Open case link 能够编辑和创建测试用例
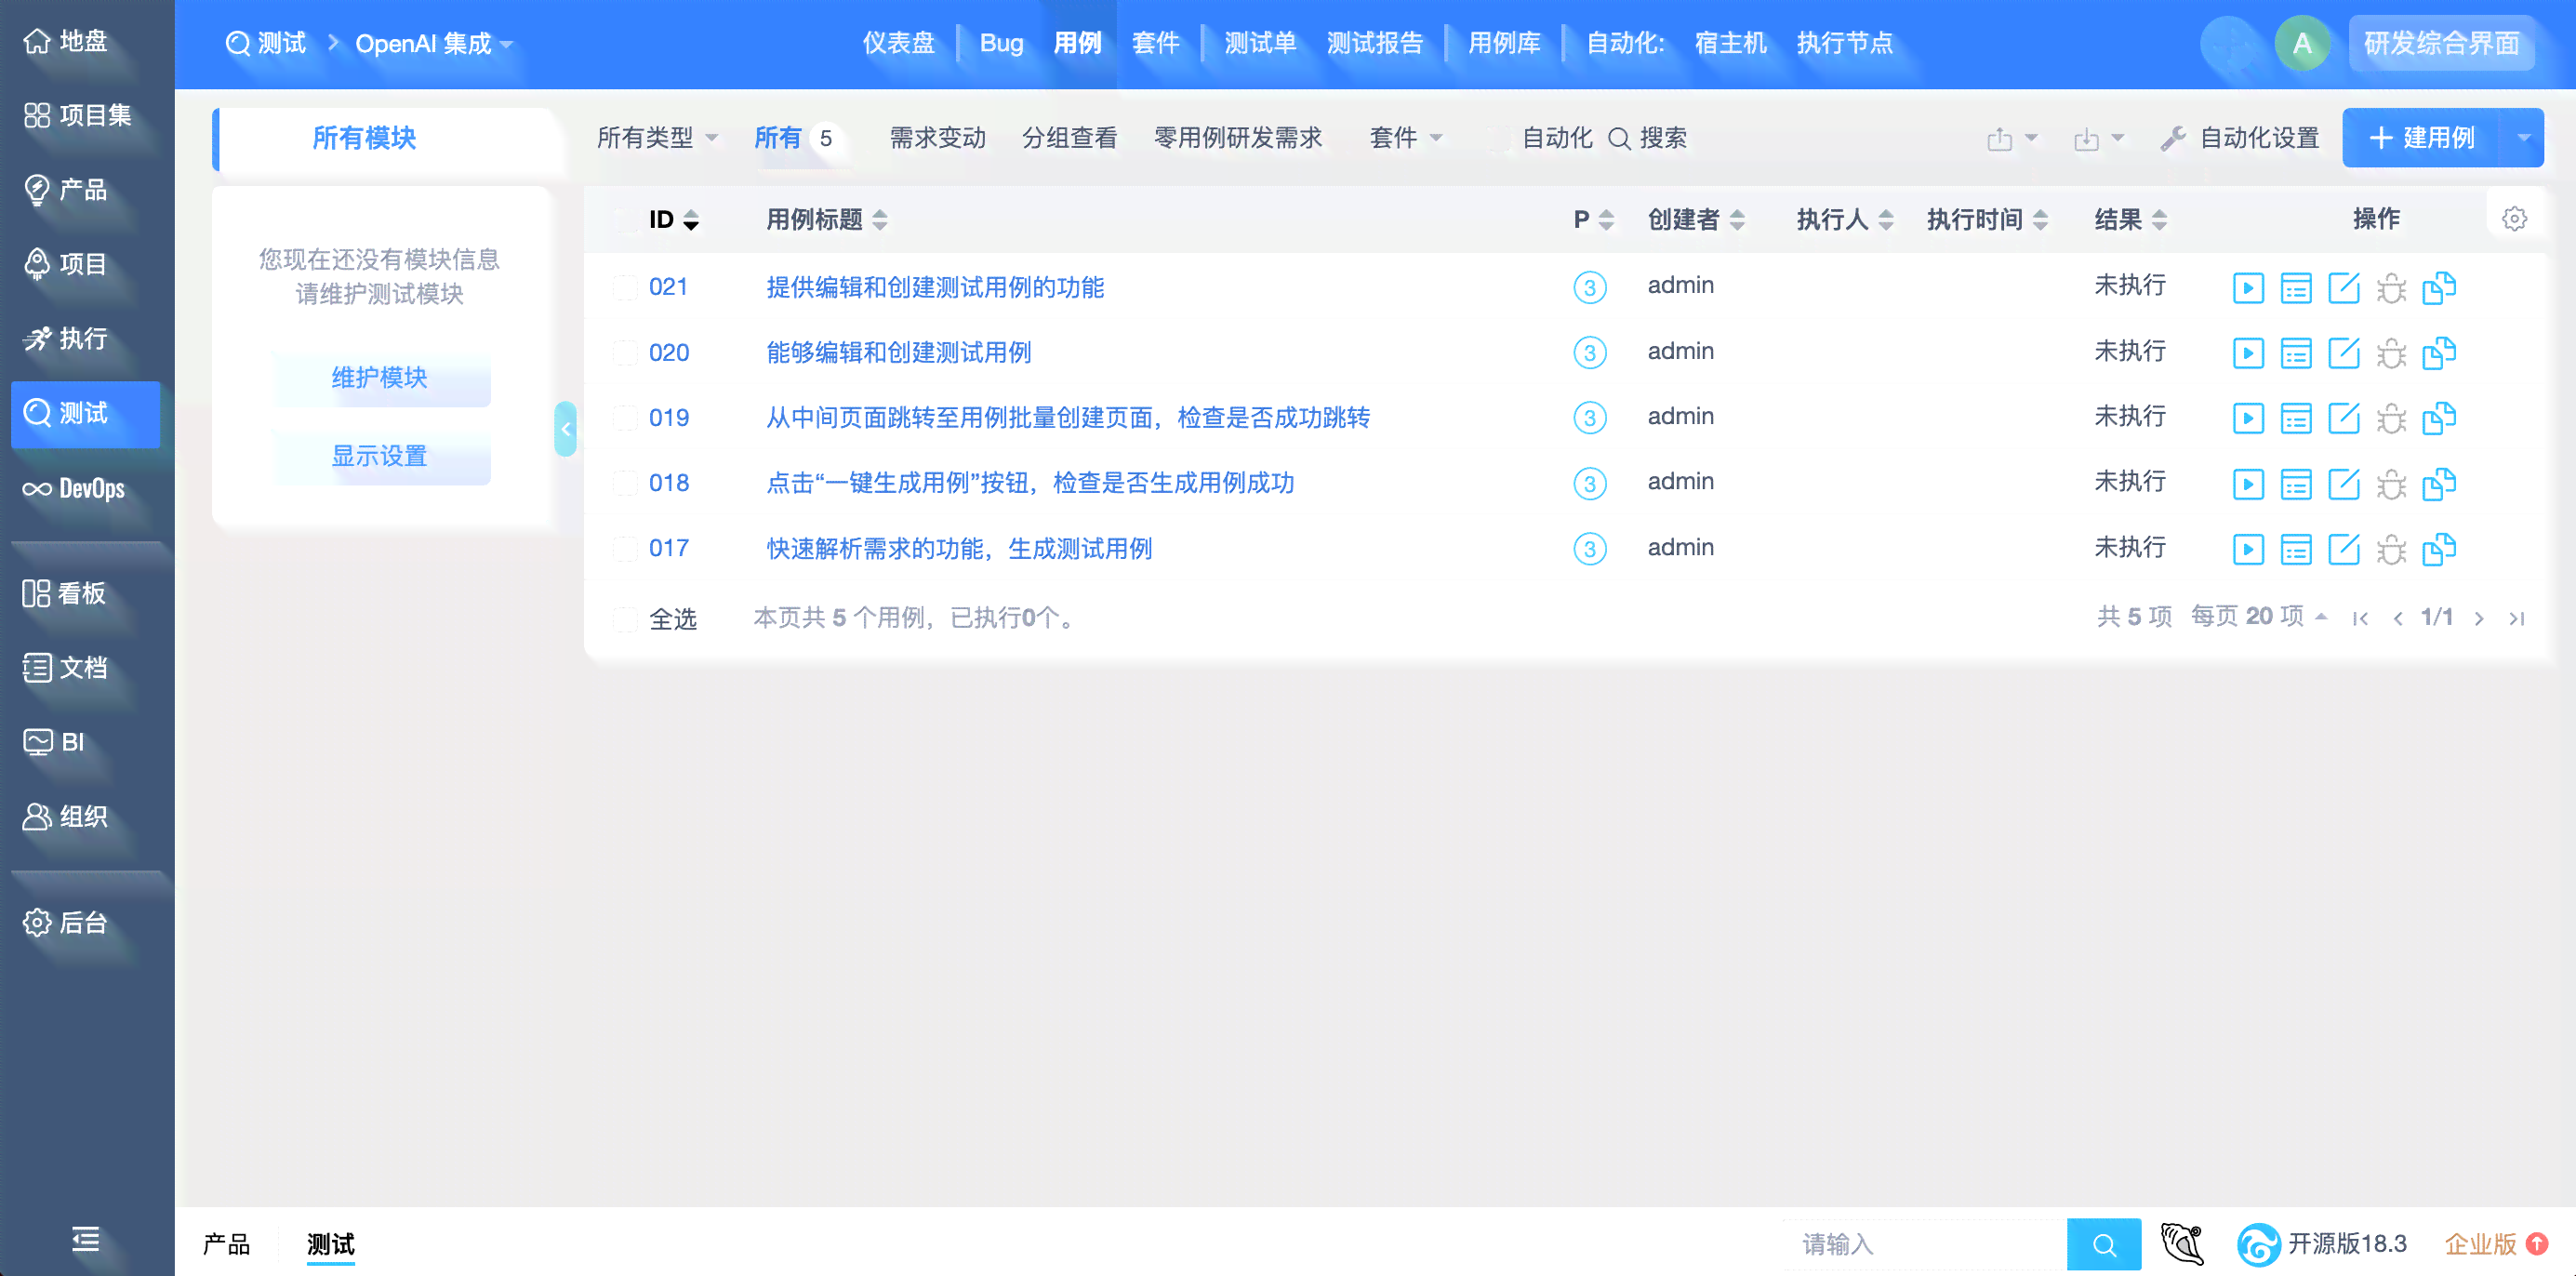 [x=898, y=352]
